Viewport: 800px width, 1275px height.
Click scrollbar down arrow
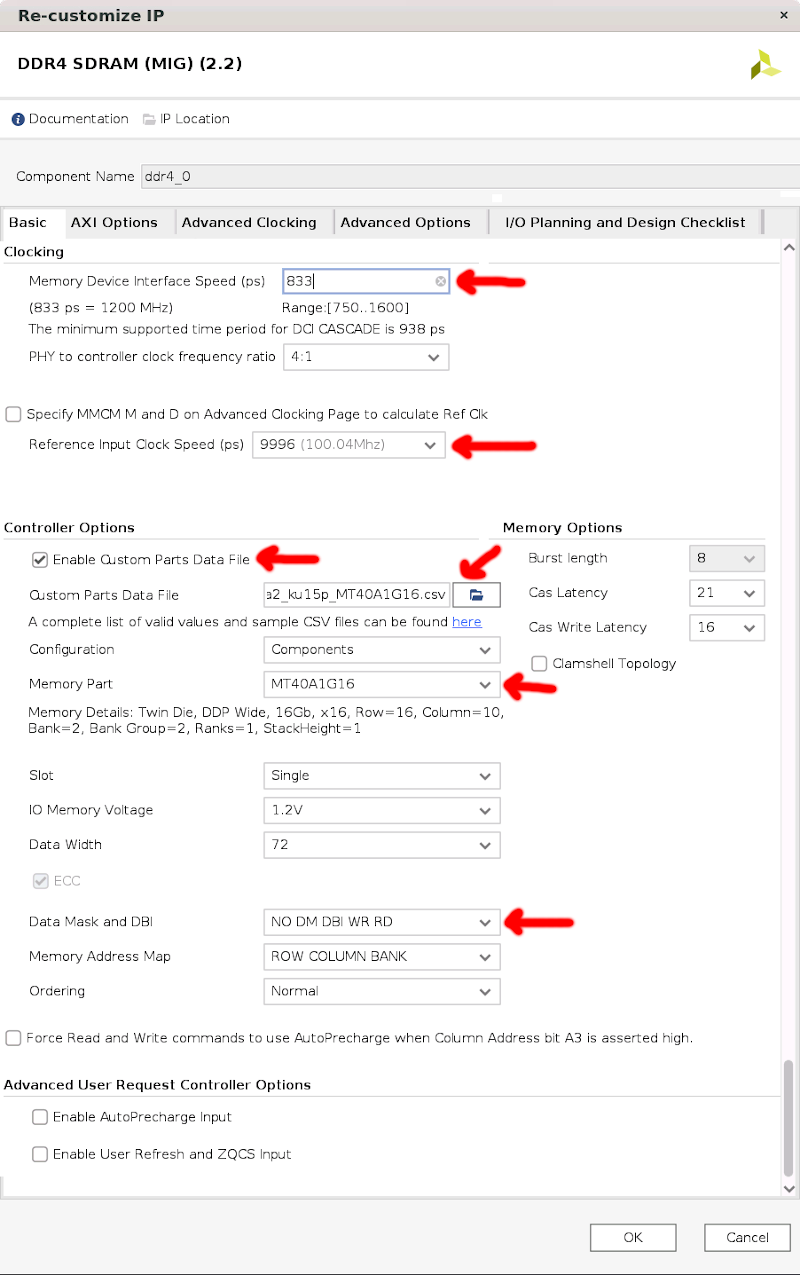point(789,1189)
